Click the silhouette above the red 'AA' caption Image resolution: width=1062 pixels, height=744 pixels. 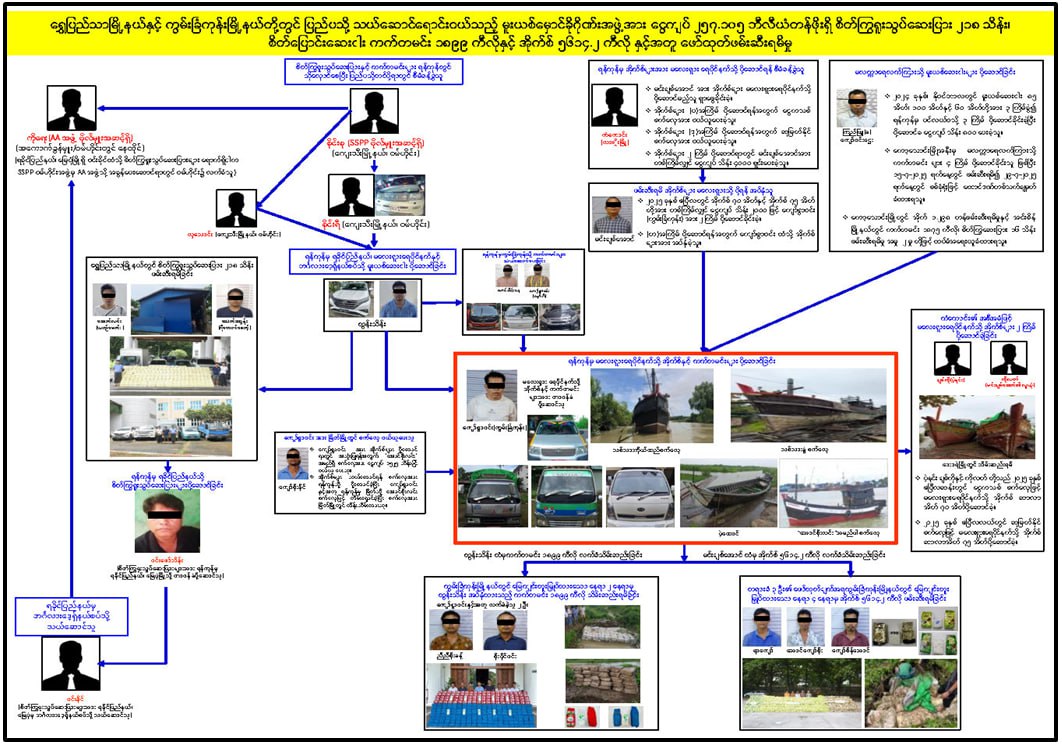point(71,108)
